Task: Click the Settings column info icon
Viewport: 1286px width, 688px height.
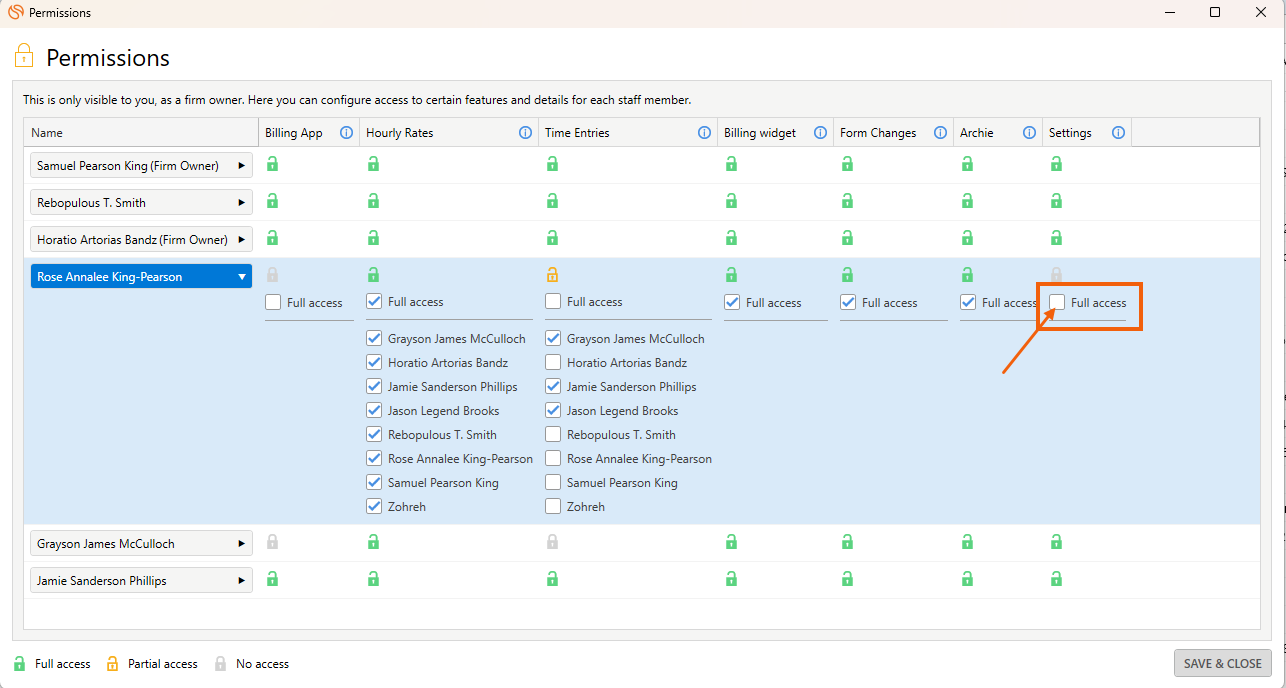Action: click(1118, 132)
